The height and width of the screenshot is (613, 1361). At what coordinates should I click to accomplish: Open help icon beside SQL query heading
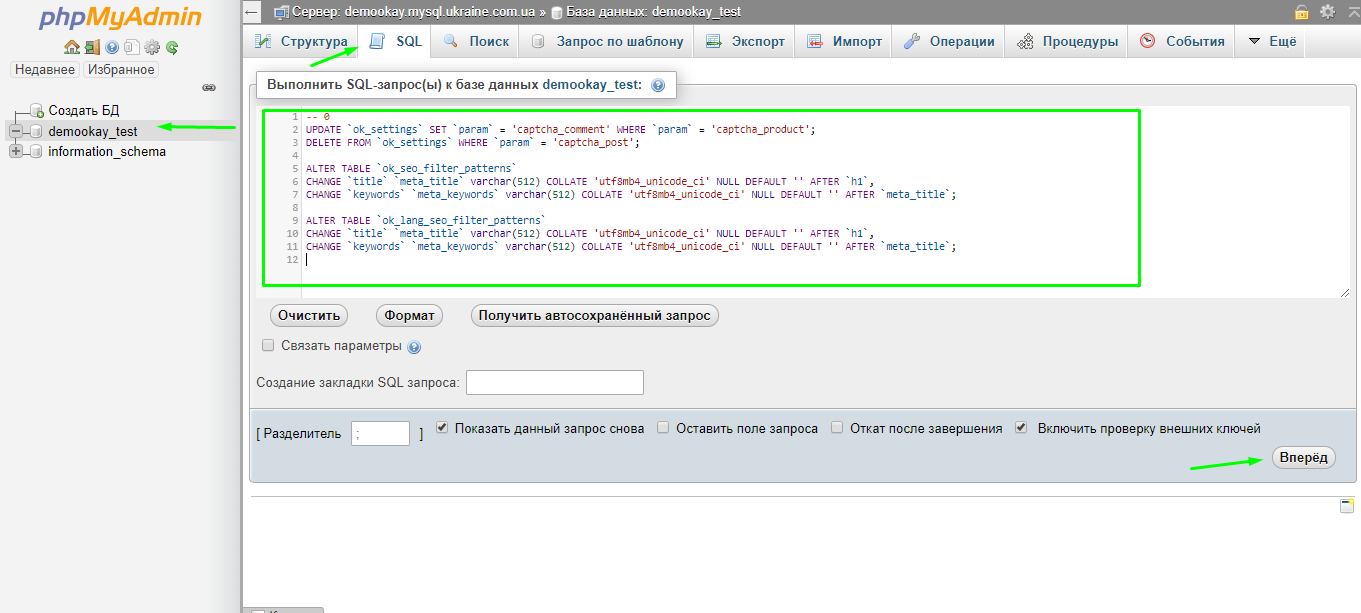click(658, 86)
